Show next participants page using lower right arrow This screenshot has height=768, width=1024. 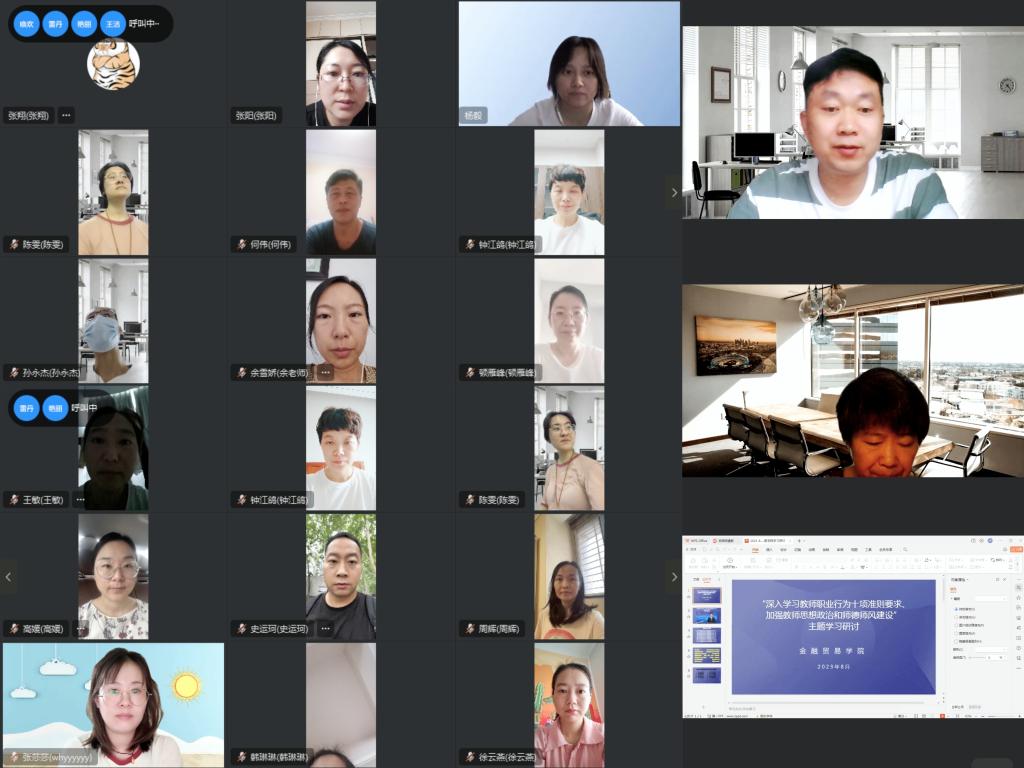point(673,576)
